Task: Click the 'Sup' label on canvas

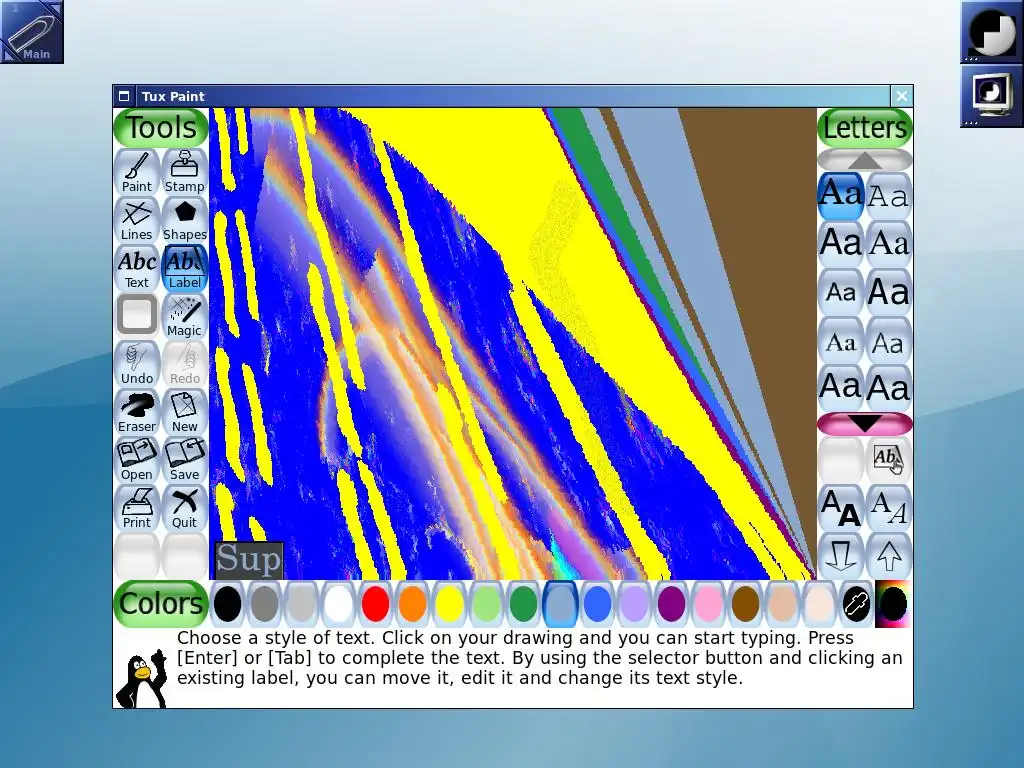Action: coord(249,560)
